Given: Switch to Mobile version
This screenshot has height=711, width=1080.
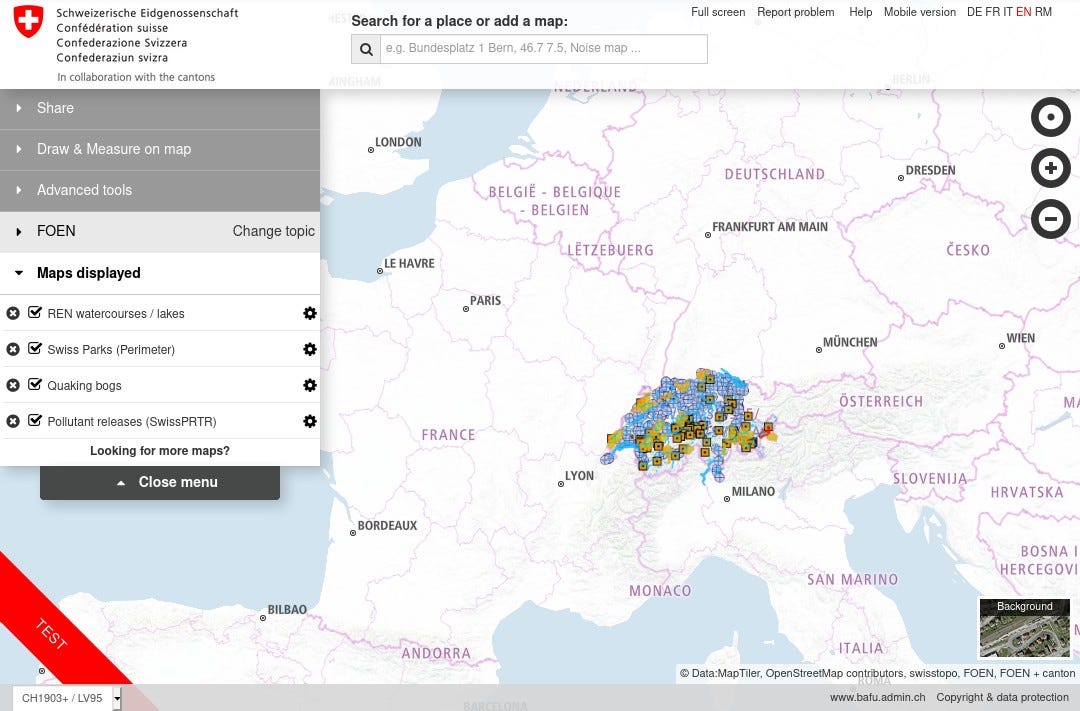Looking at the screenshot, I should 920,12.
